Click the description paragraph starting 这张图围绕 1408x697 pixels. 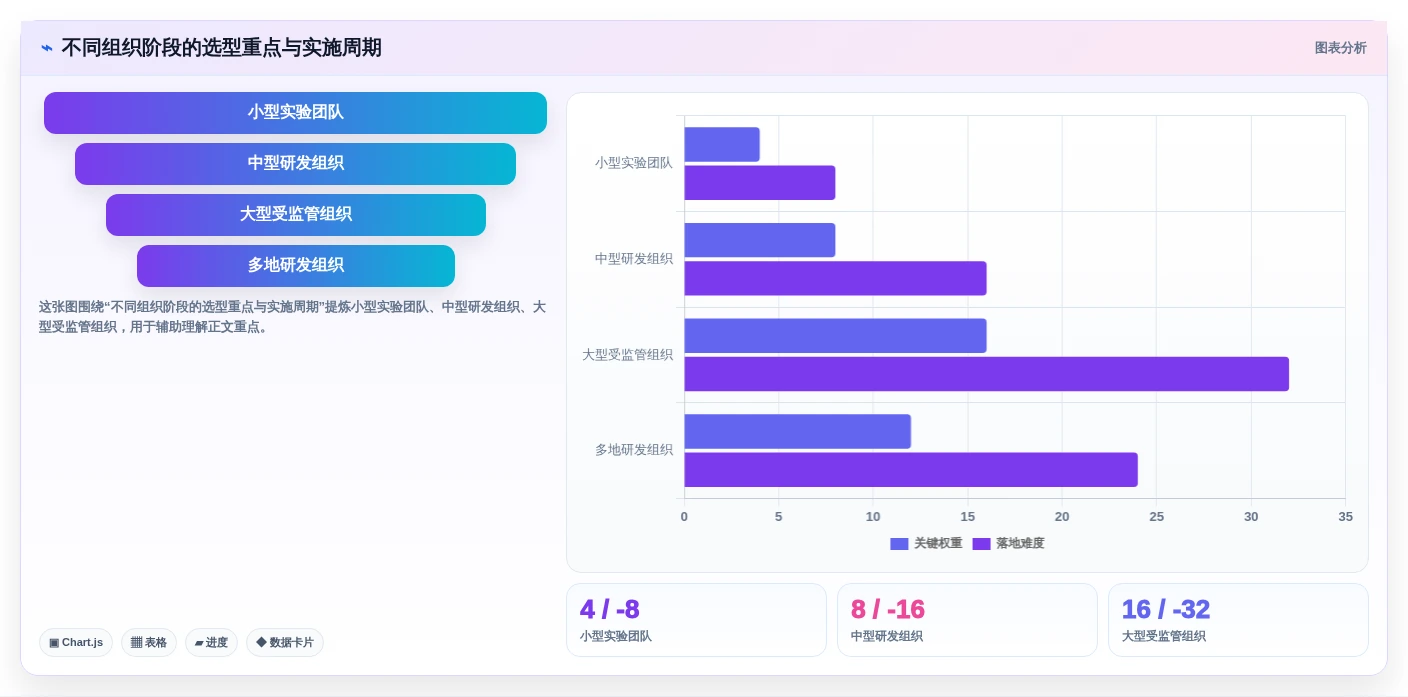point(292,317)
